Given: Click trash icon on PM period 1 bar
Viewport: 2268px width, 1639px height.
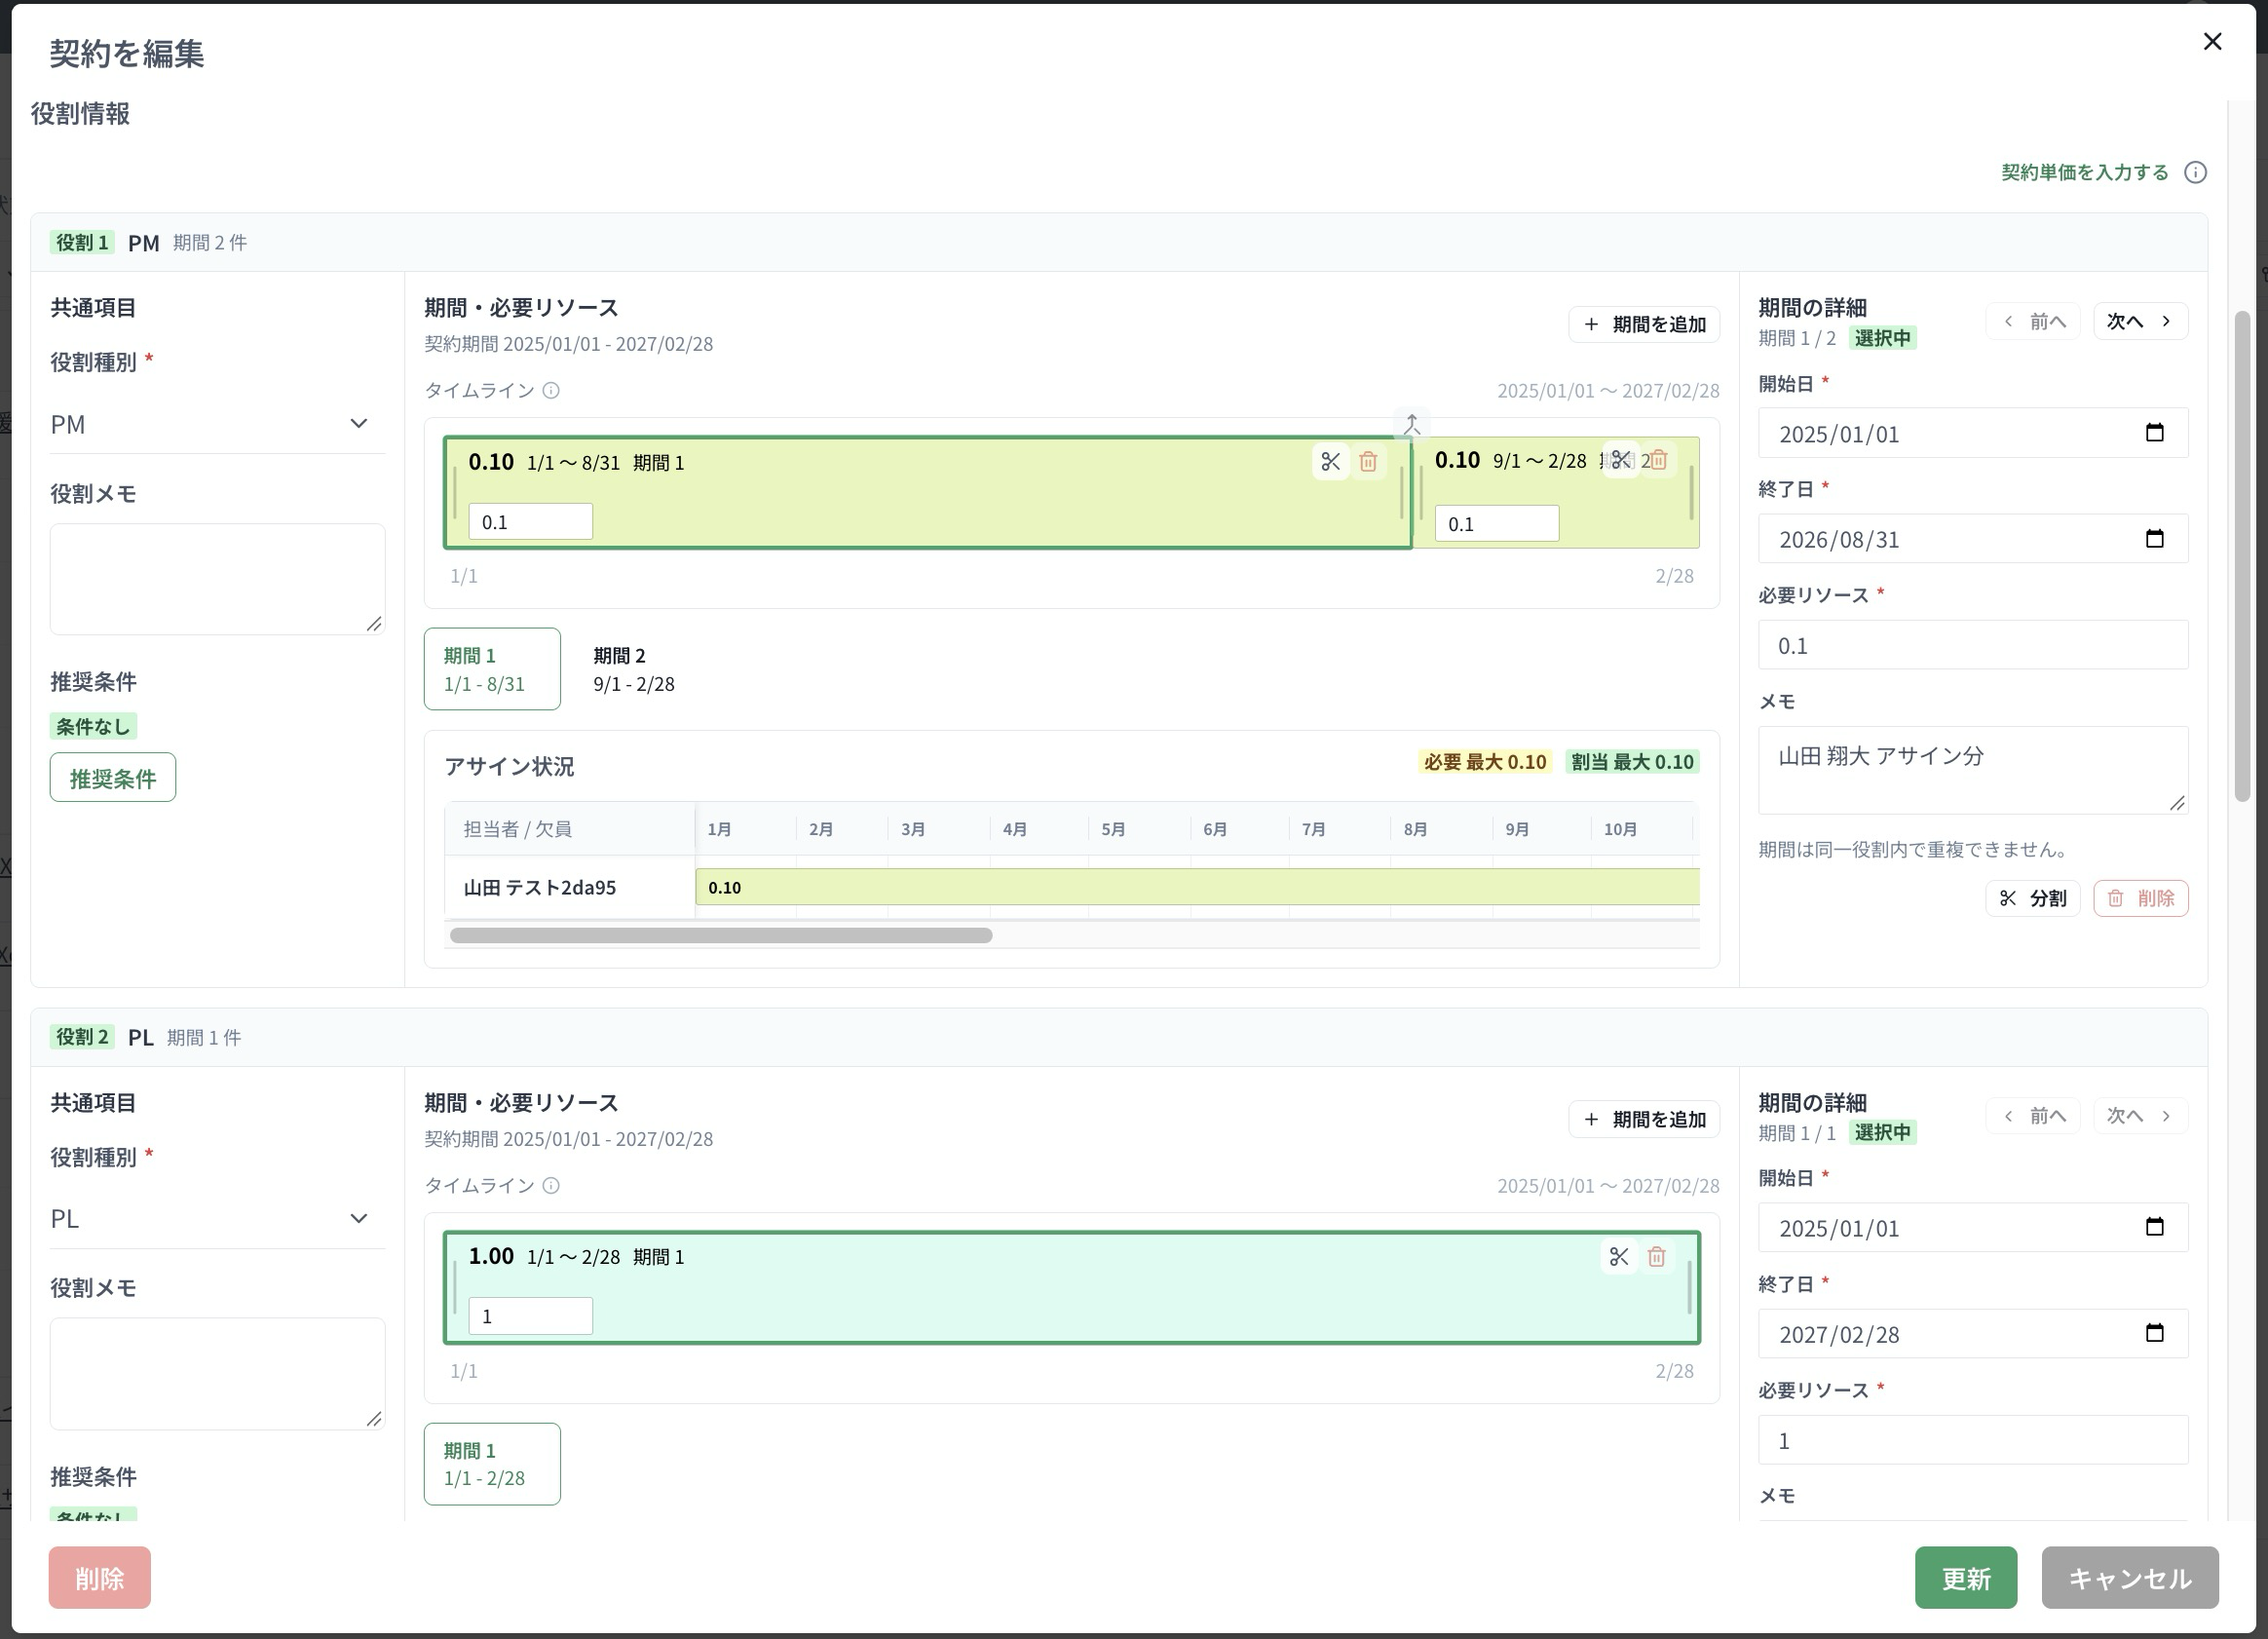Looking at the screenshot, I should 1368,462.
